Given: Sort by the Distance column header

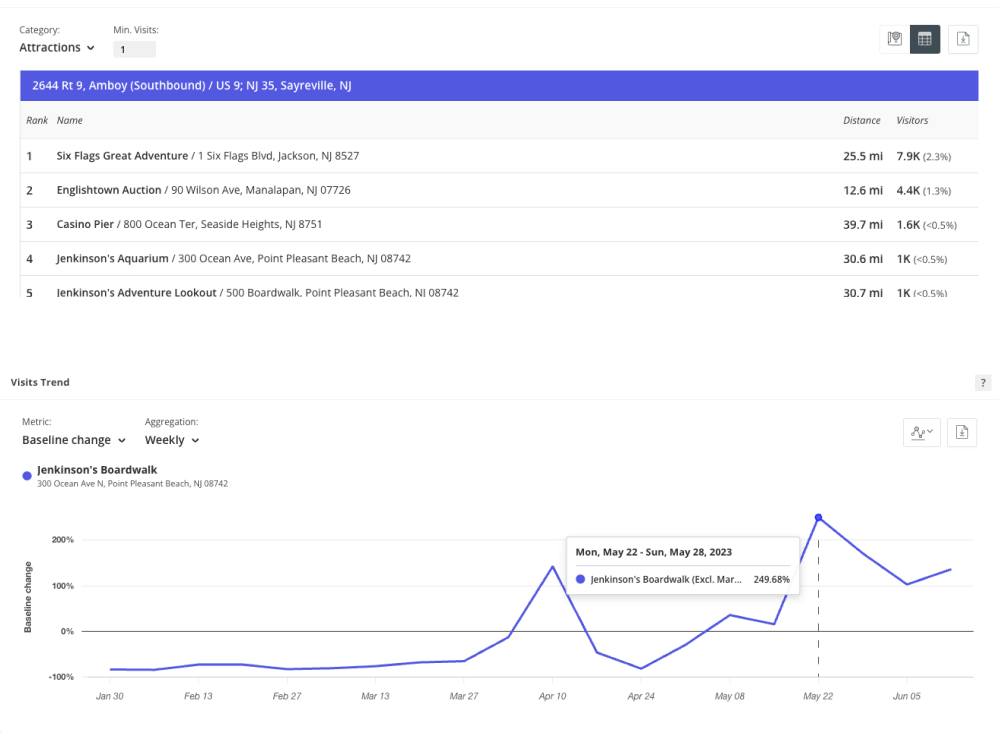Looking at the screenshot, I should point(861,120).
